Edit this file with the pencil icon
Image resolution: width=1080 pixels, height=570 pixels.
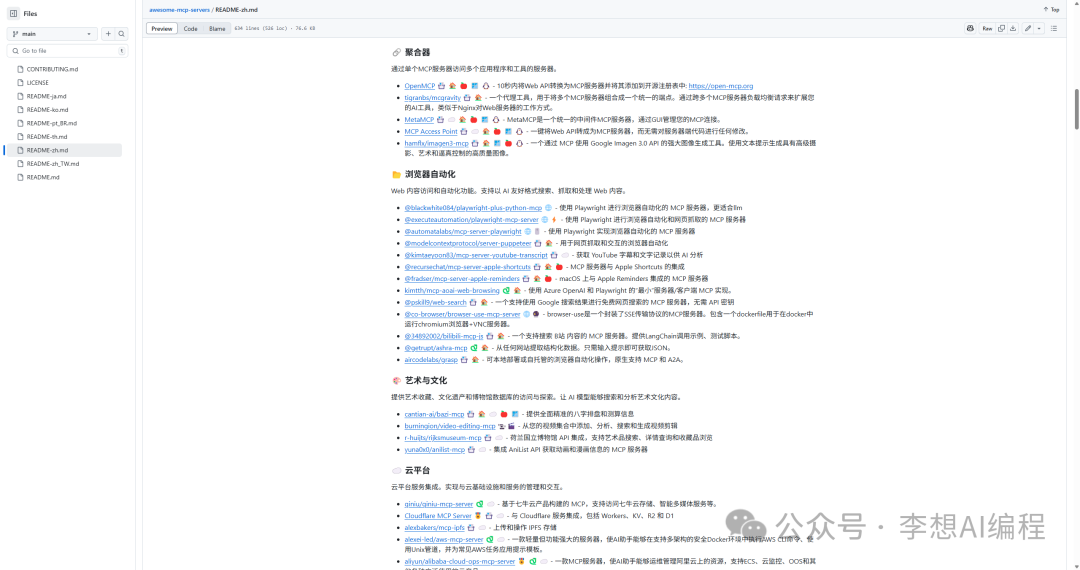click(x=1028, y=28)
